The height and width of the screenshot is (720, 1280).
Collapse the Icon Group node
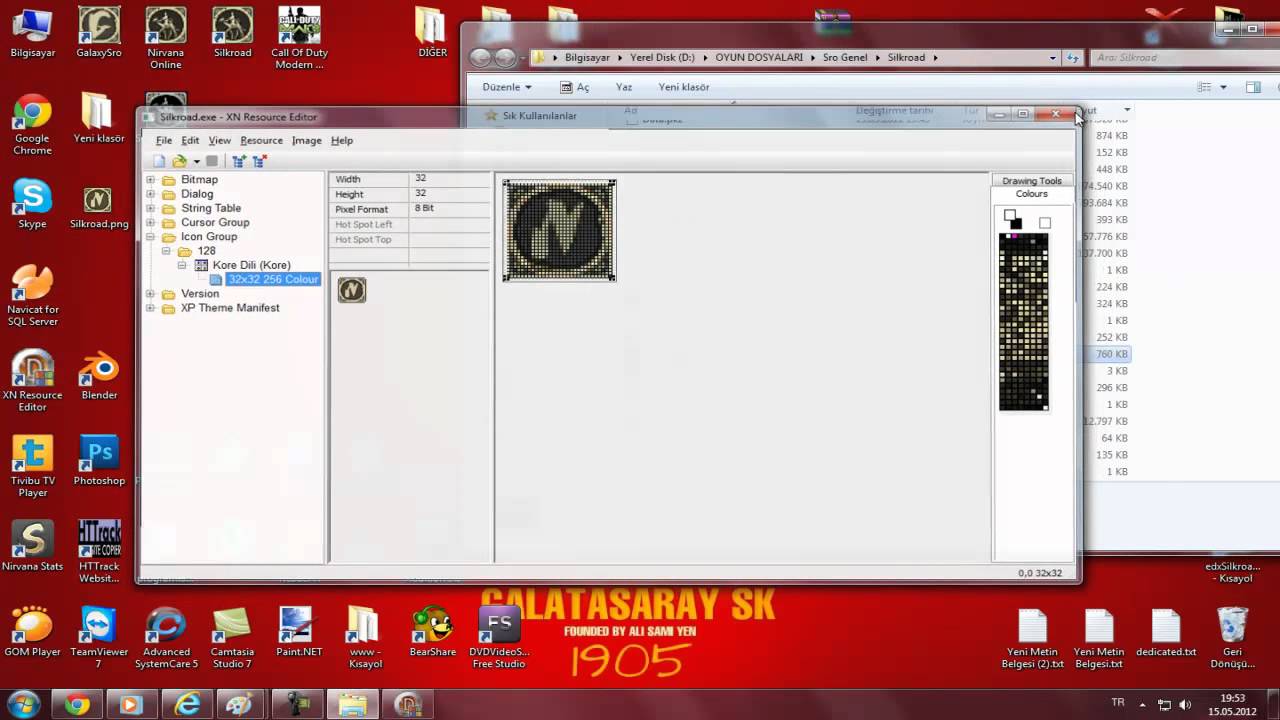tap(151, 237)
